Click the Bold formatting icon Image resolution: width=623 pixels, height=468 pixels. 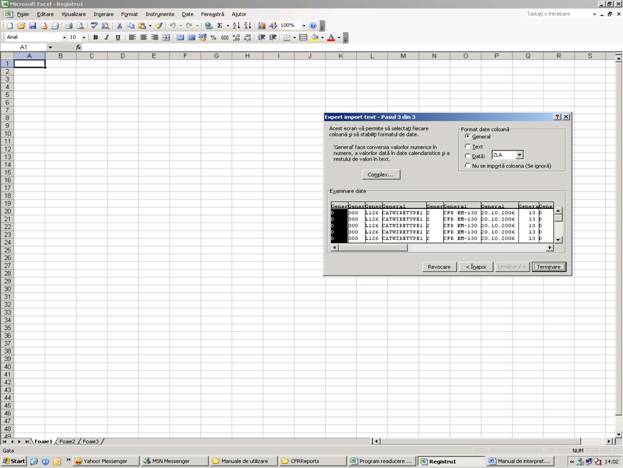coord(95,37)
